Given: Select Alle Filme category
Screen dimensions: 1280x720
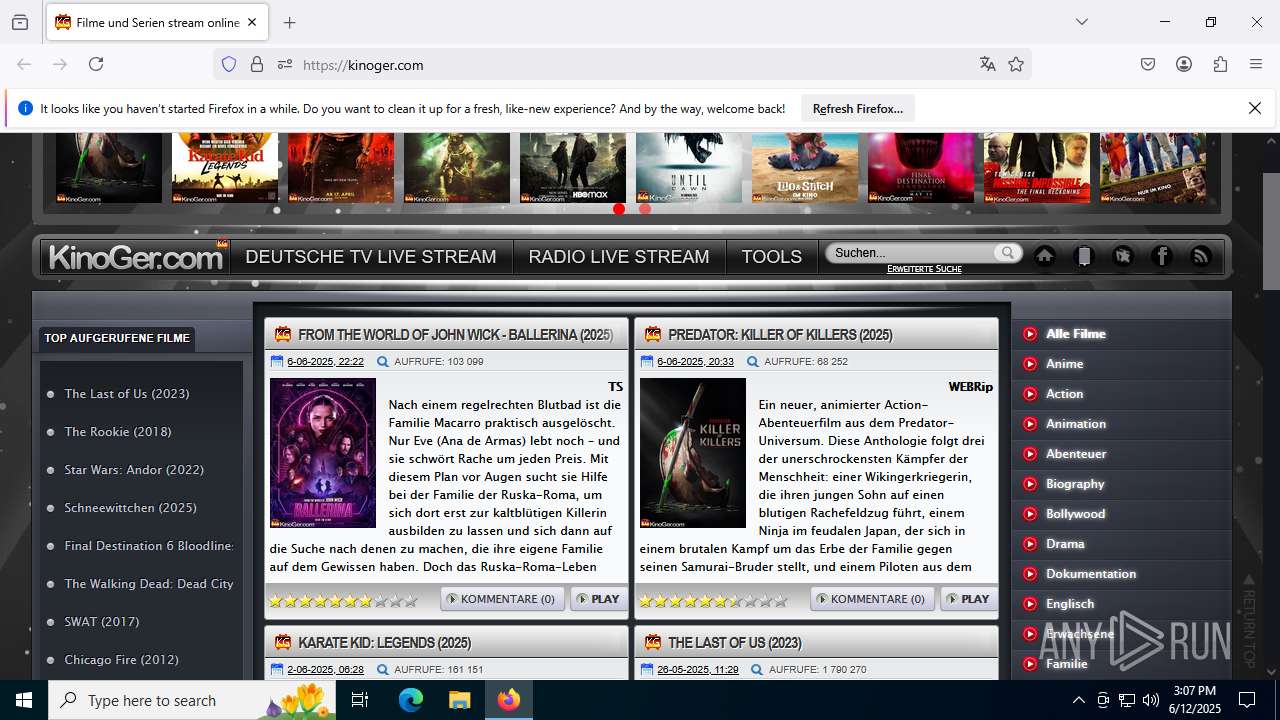Looking at the screenshot, I should click(x=1076, y=334).
